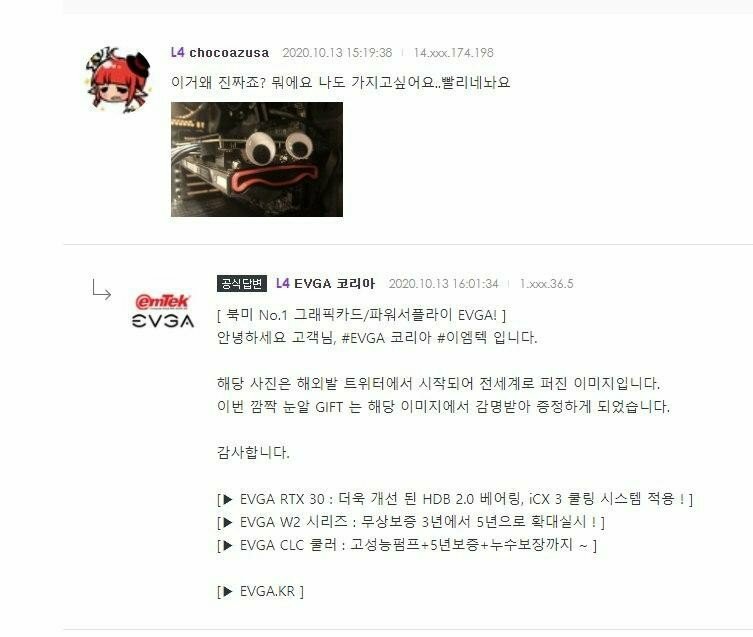
Task: Open the EVGA 코리아 username profile
Action: [x=334, y=283]
